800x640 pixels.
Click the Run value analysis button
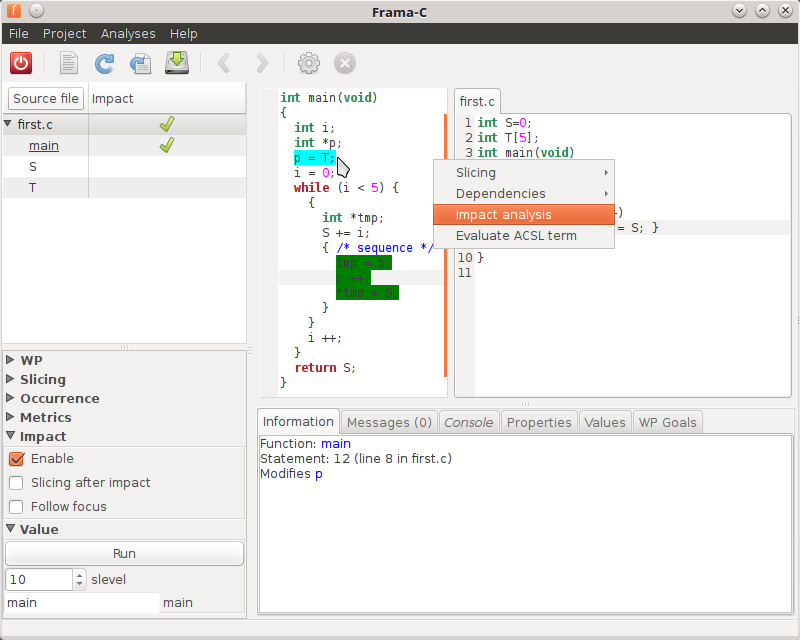[124, 554]
